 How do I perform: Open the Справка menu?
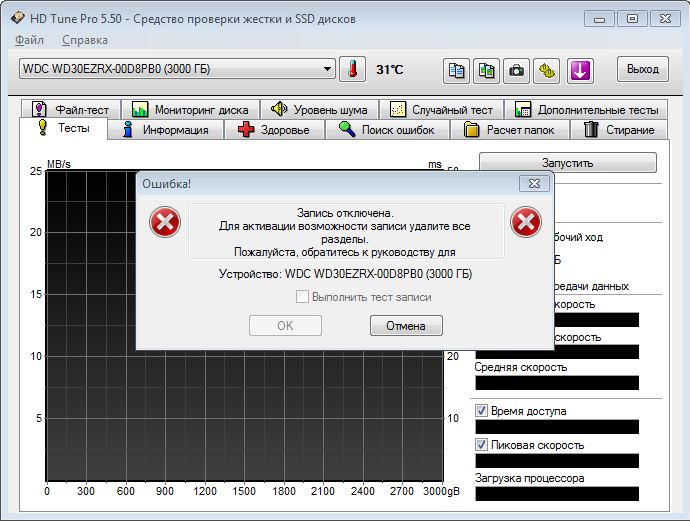(84, 40)
